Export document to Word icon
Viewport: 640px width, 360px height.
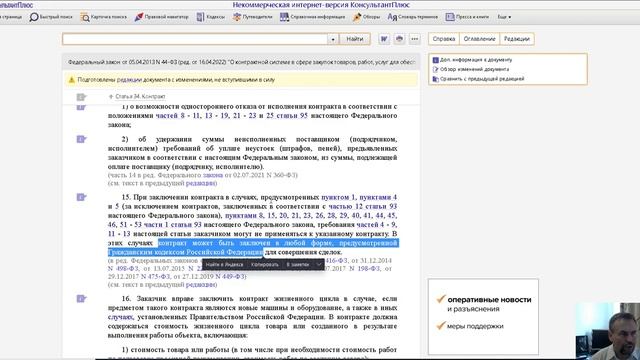384,39
